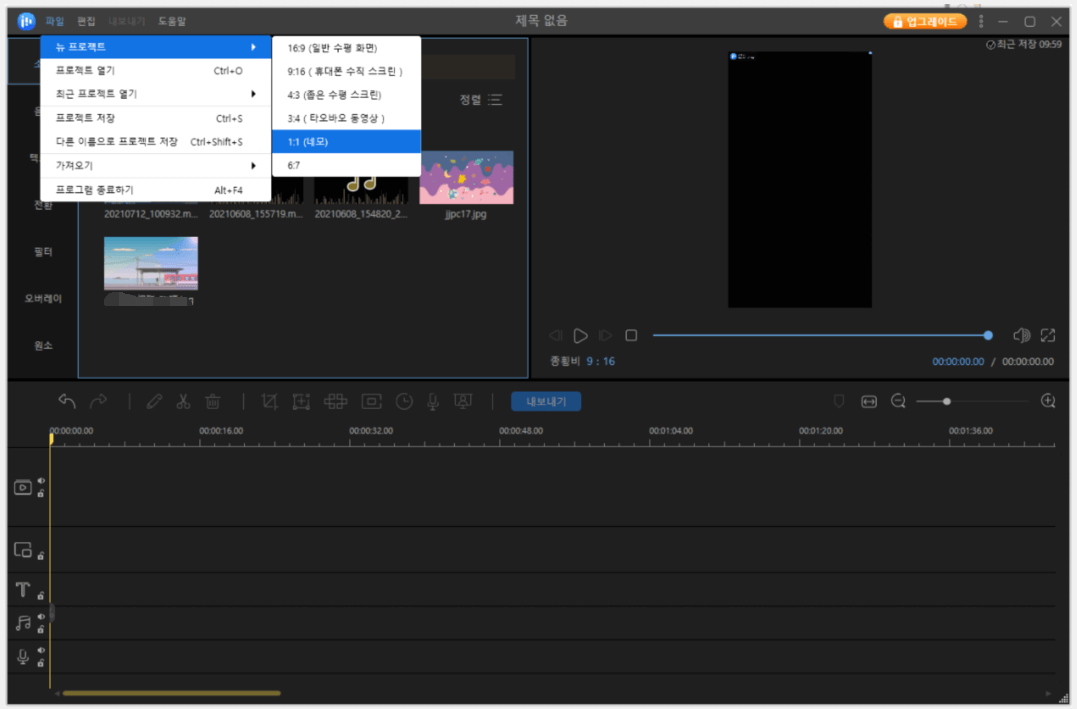Select the jjpc17.jpg media thumbnail
This screenshot has width=1077, height=709.
click(466, 178)
